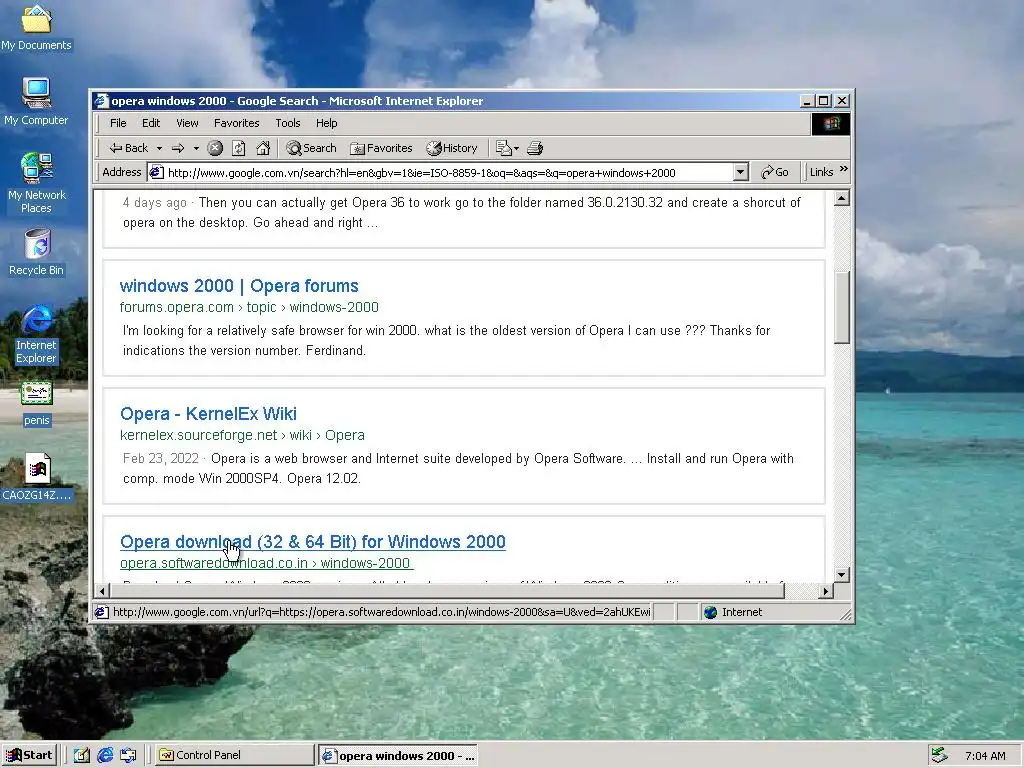Click the page icon in the Address bar
The image size is (1024, 768).
156,172
